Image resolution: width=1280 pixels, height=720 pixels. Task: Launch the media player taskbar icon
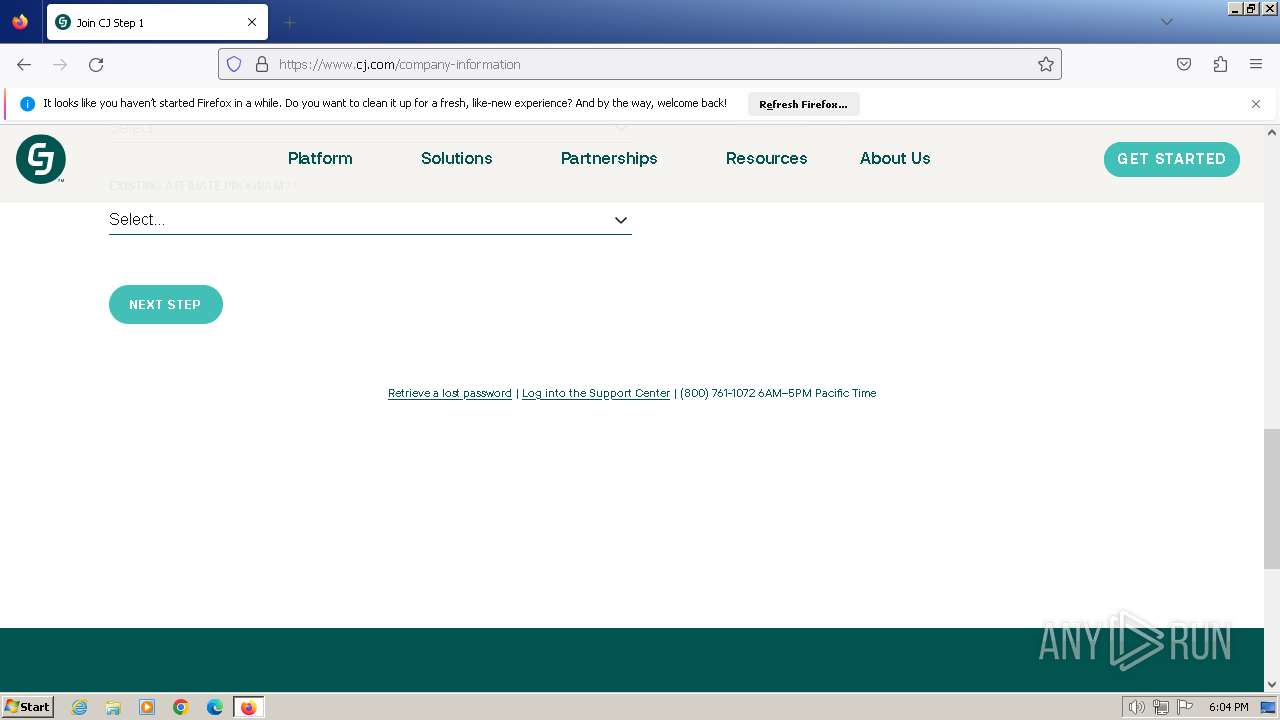click(x=147, y=707)
